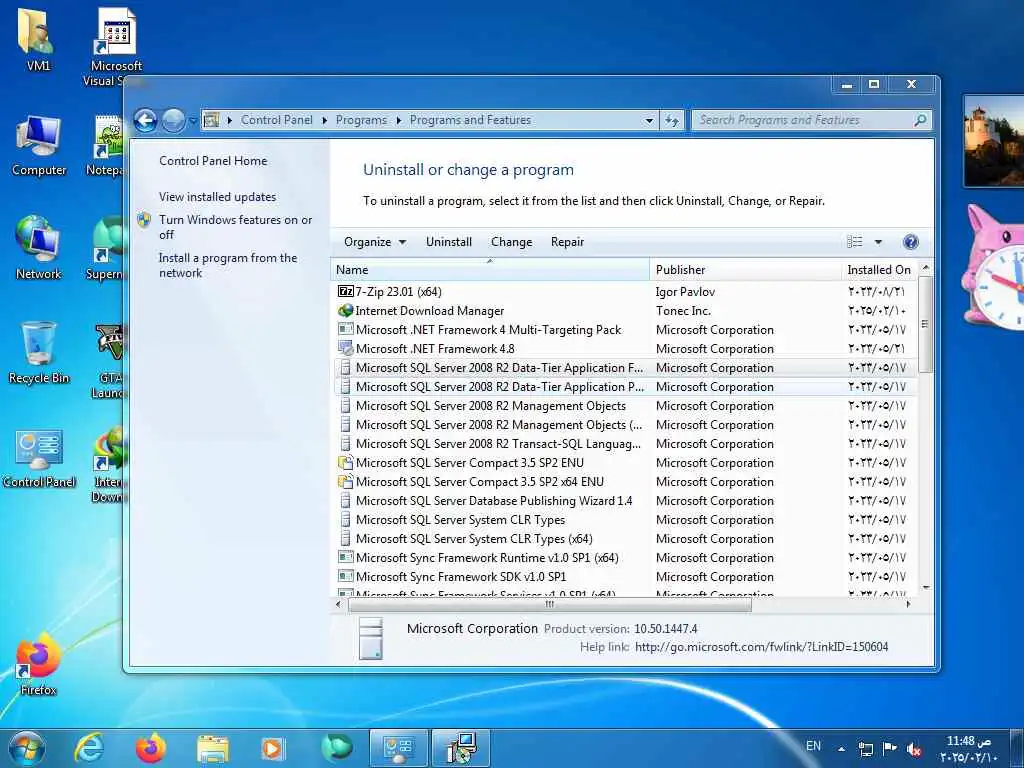Click the vertical scrollbar up arrow

(925, 268)
